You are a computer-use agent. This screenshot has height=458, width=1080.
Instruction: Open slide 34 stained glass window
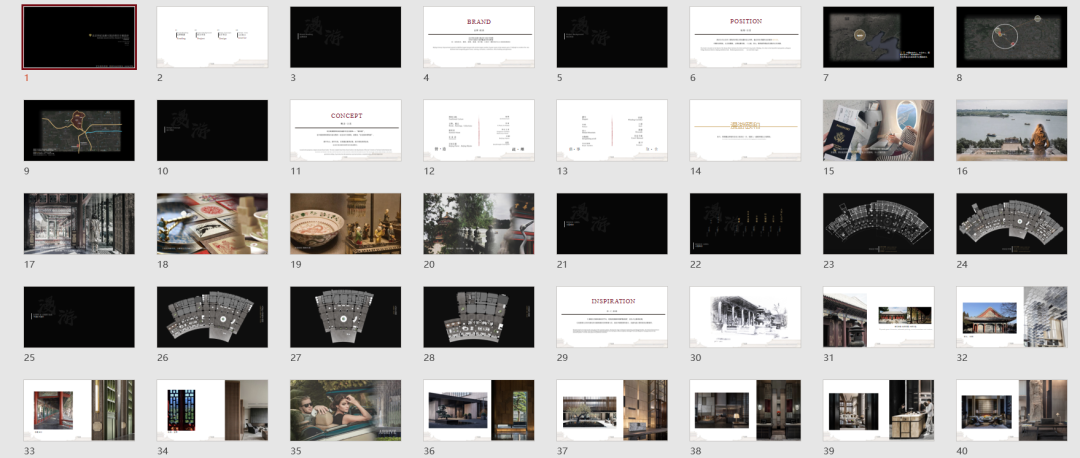(212, 410)
